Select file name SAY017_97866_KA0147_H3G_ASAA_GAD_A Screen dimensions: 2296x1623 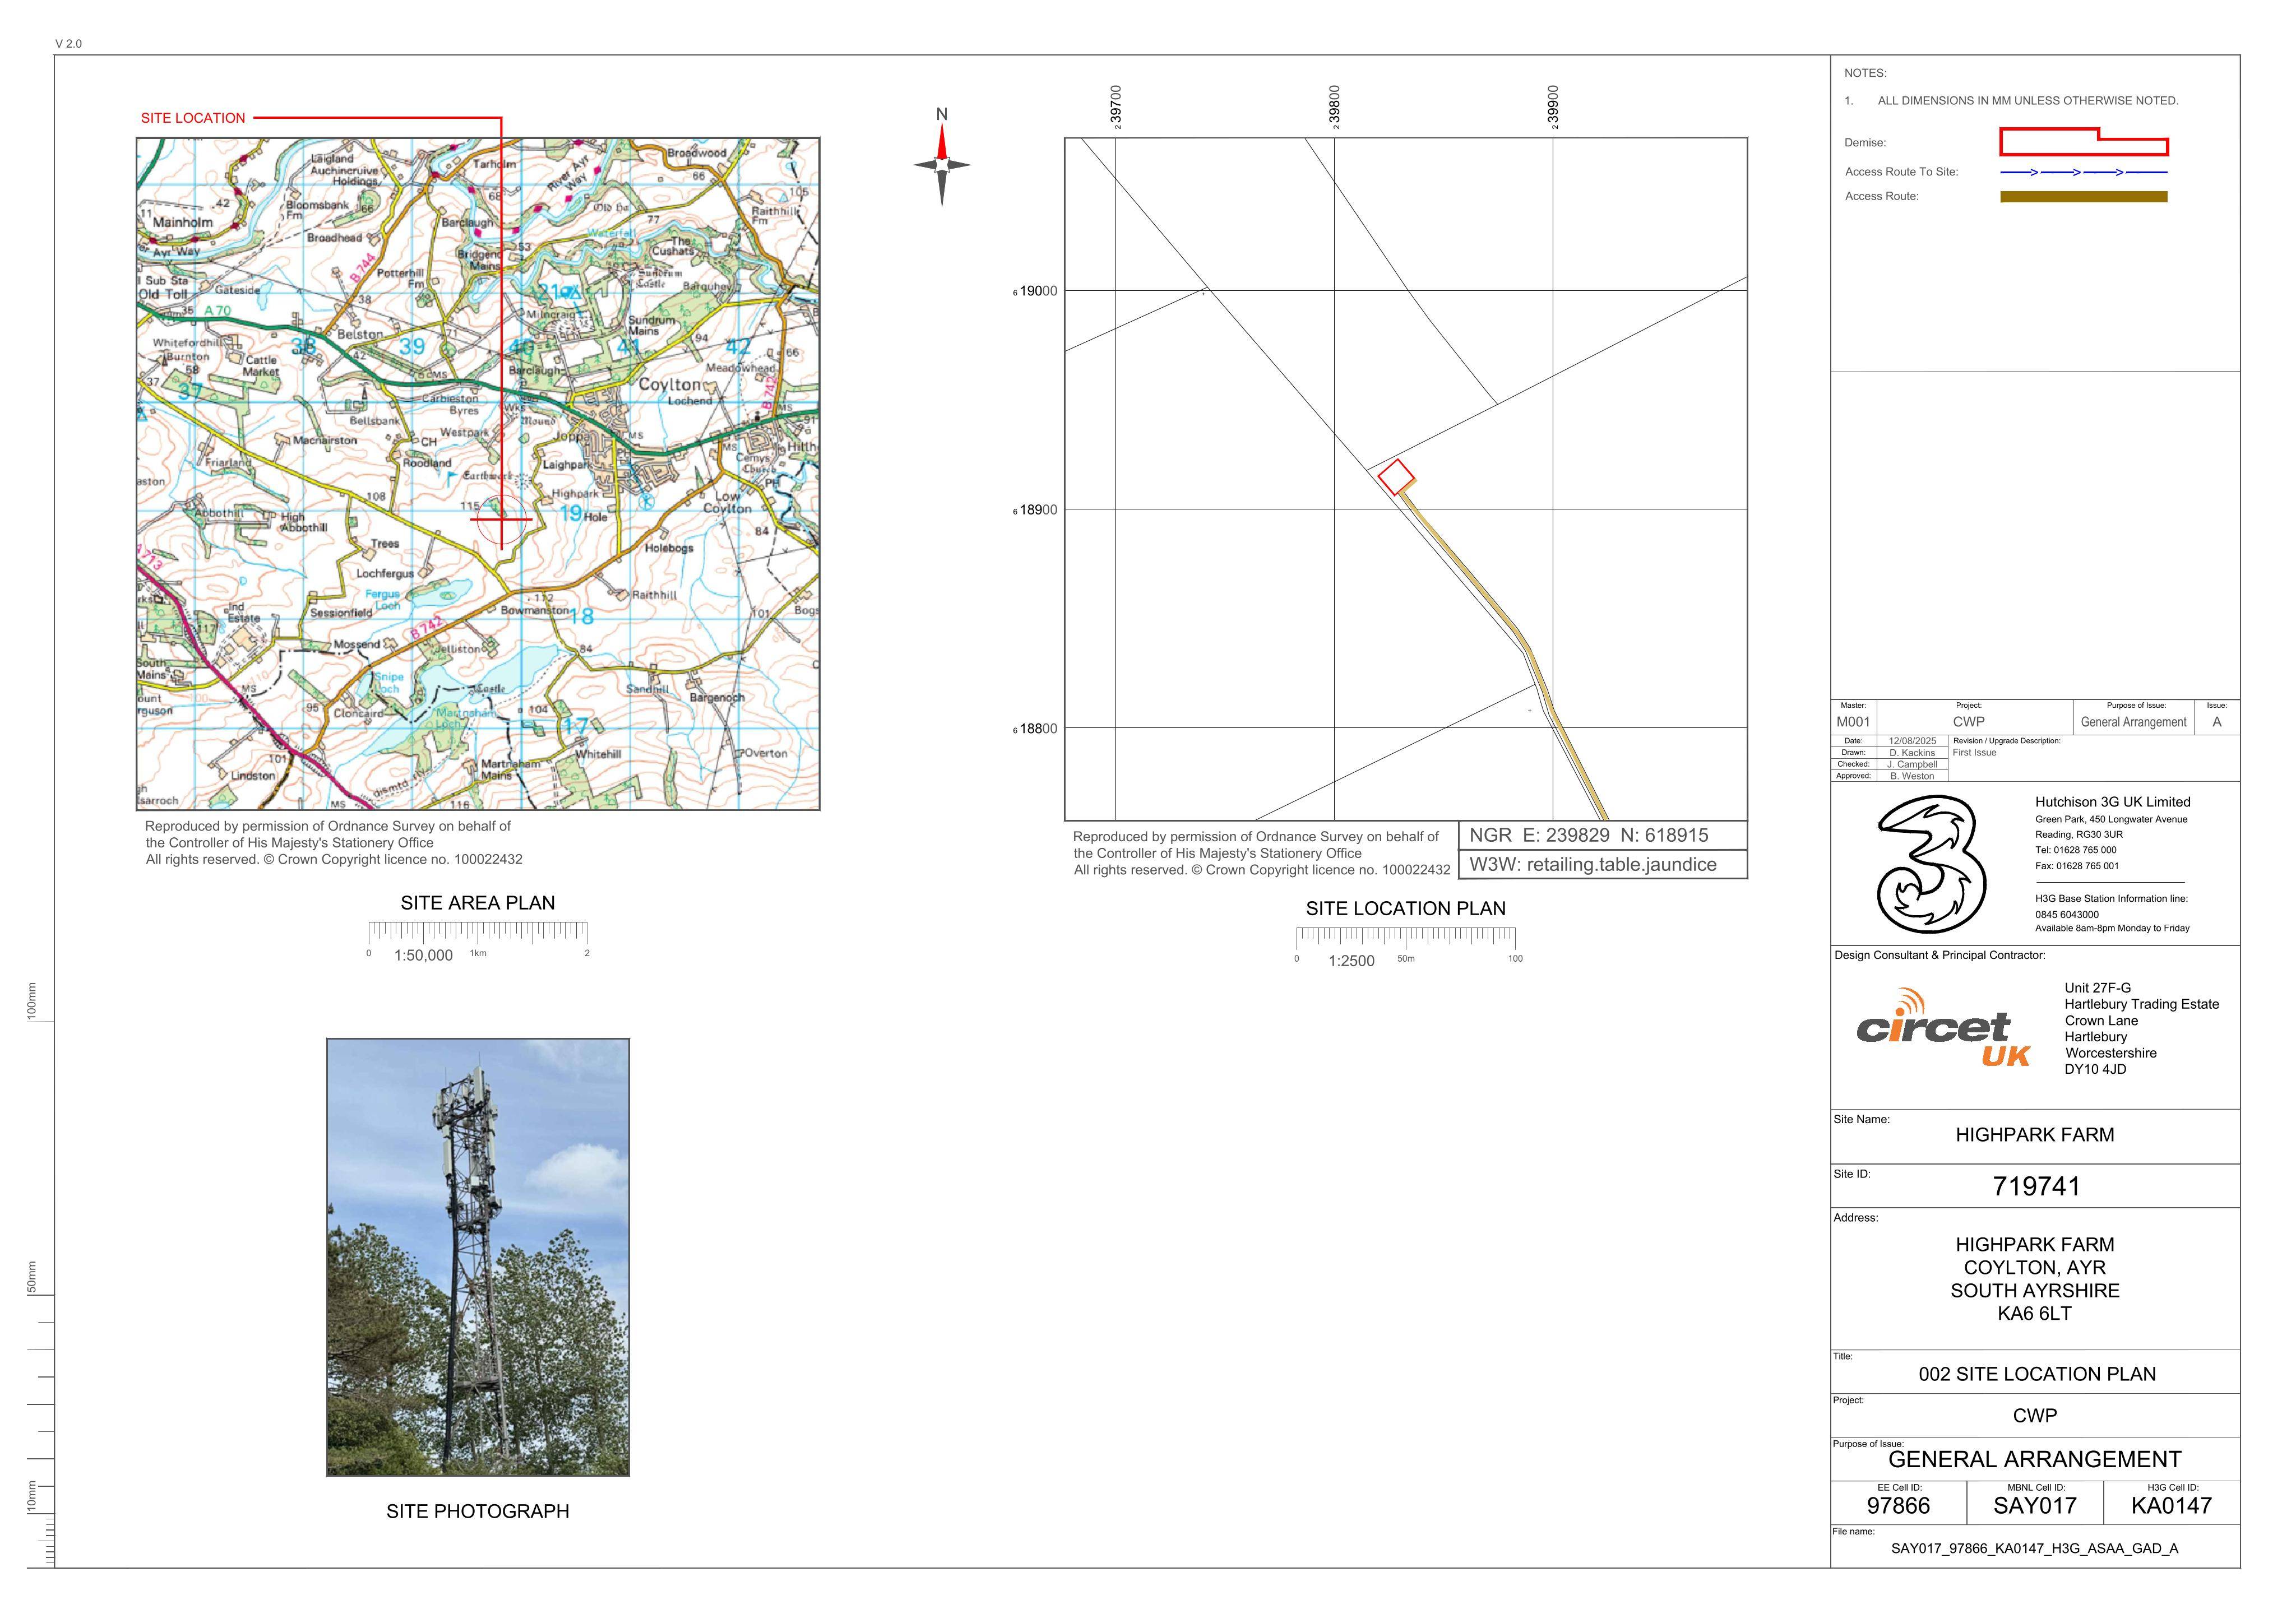[x=2034, y=1549]
